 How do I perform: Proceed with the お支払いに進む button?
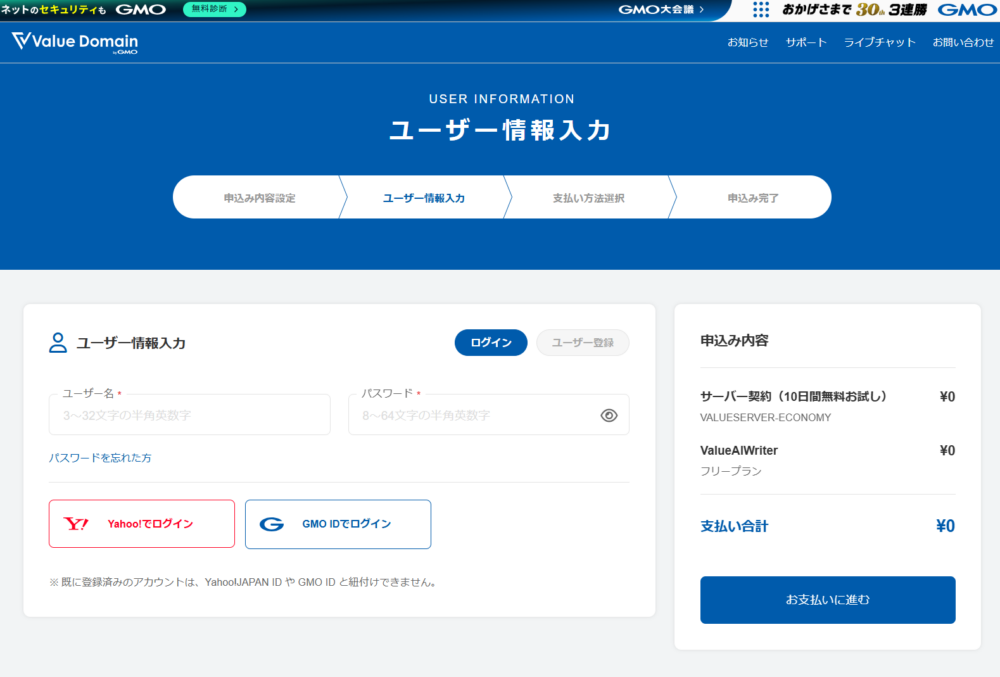click(x=827, y=600)
